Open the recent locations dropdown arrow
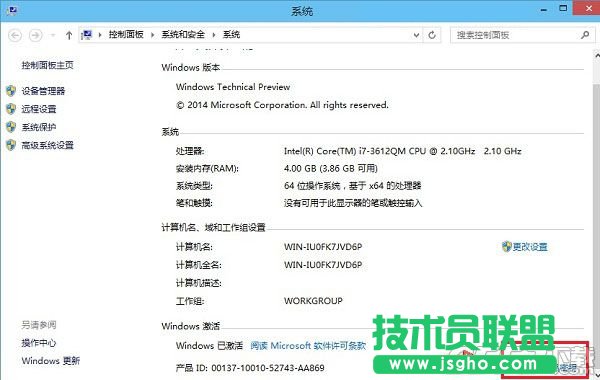The image size is (600, 380). pyautogui.click(x=53, y=35)
